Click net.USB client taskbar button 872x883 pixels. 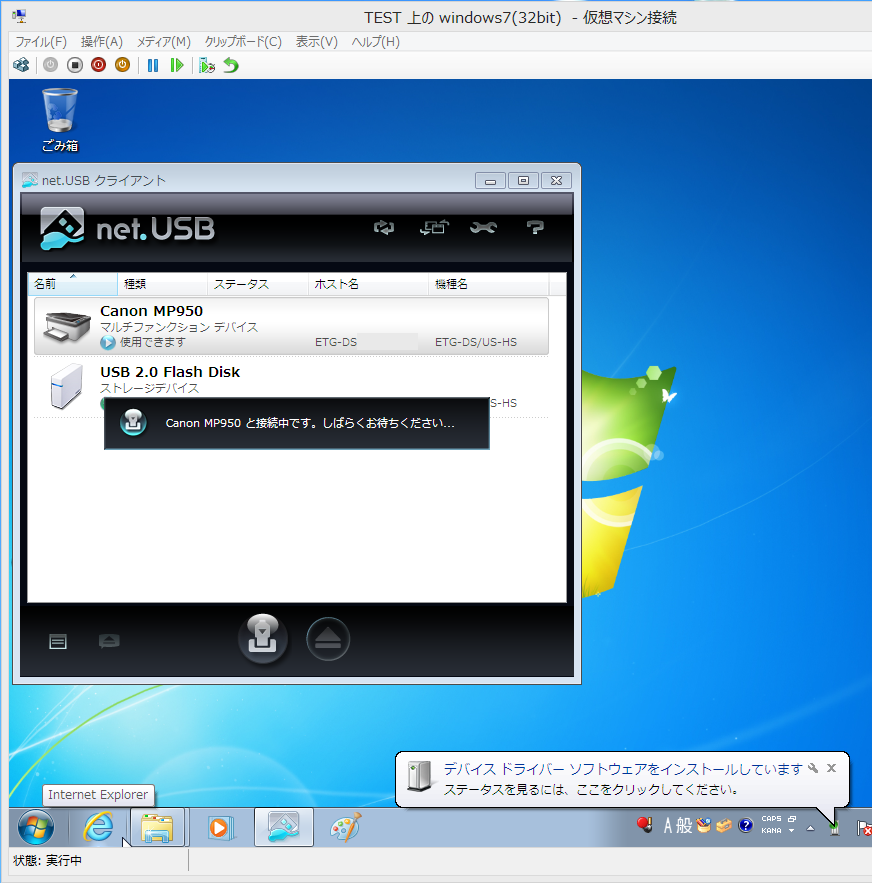click(283, 827)
